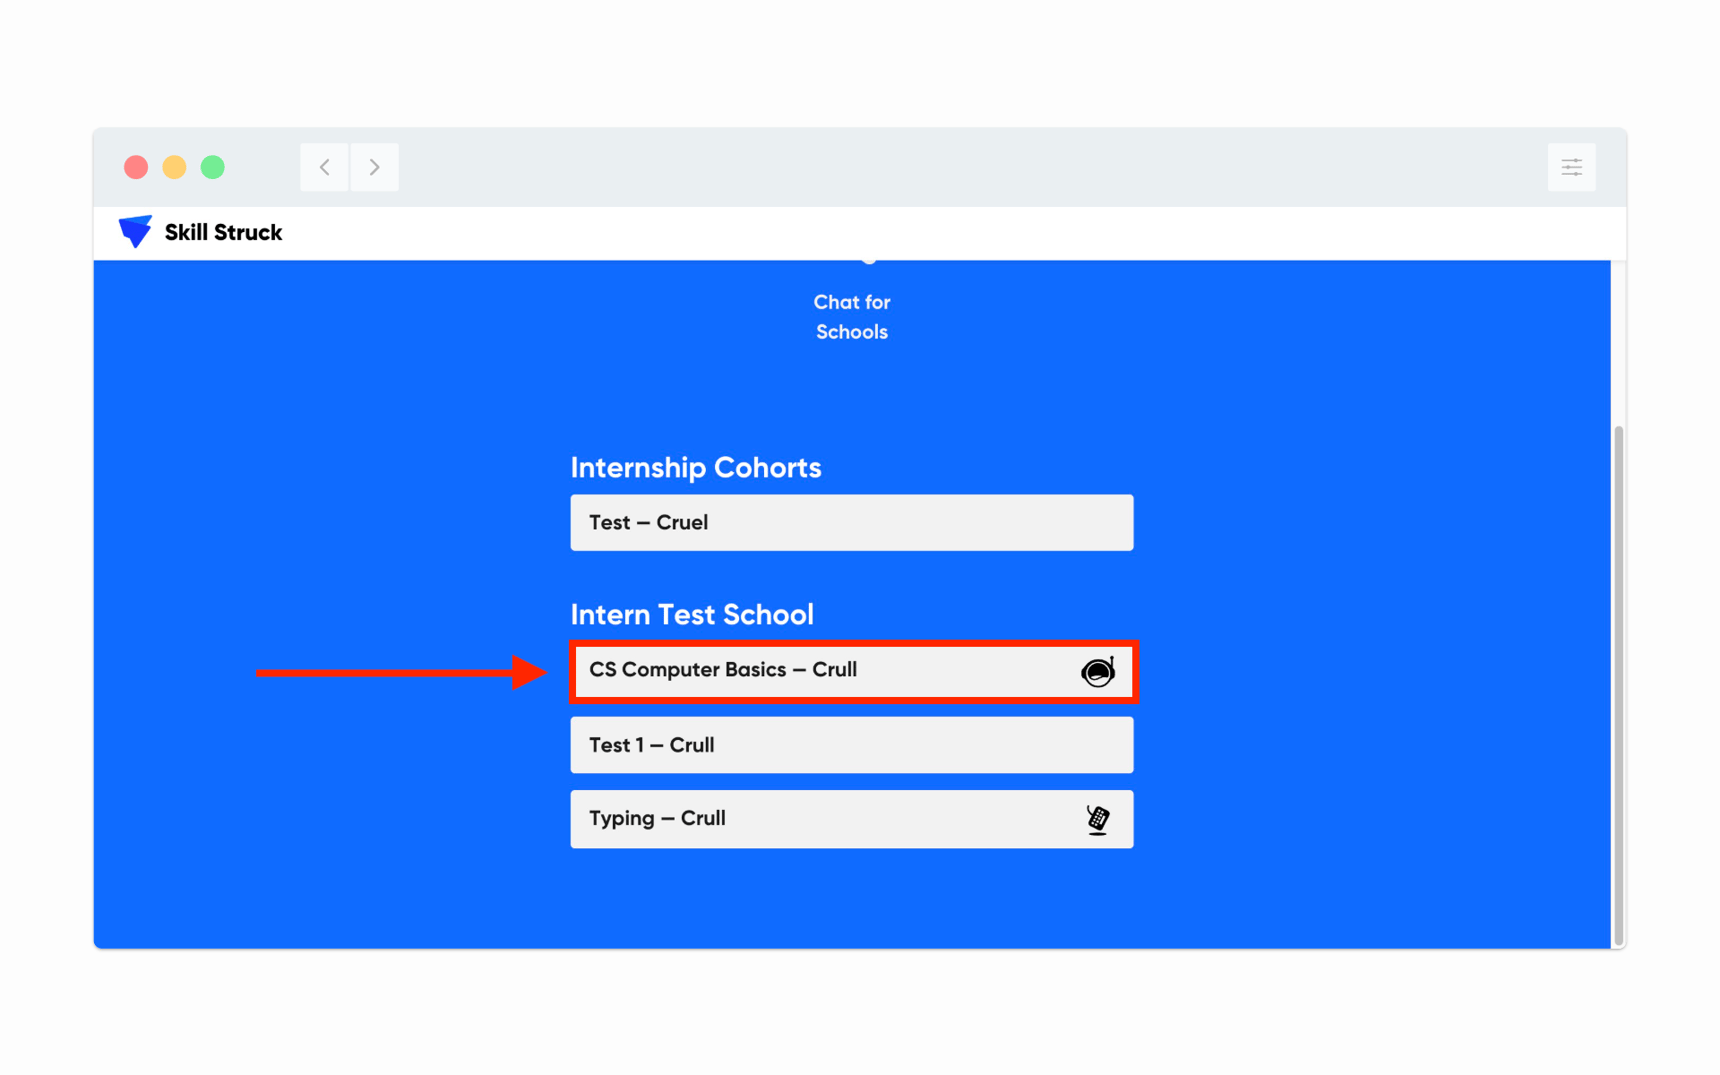
Task: Click the Intern Test School heading
Action: click(692, 614)
